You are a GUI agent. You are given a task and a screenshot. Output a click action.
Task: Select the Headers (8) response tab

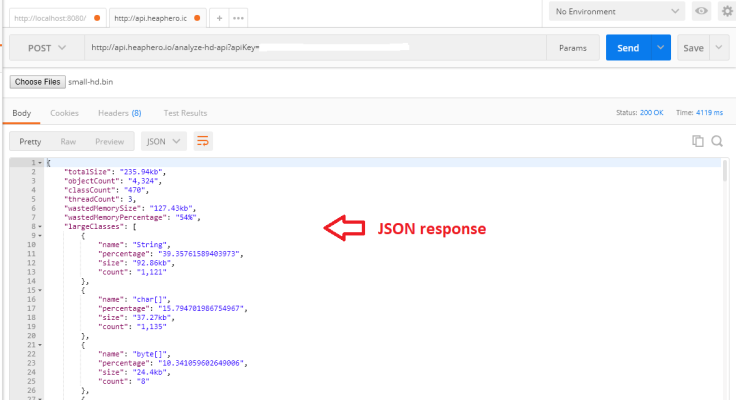pos(120,113)
